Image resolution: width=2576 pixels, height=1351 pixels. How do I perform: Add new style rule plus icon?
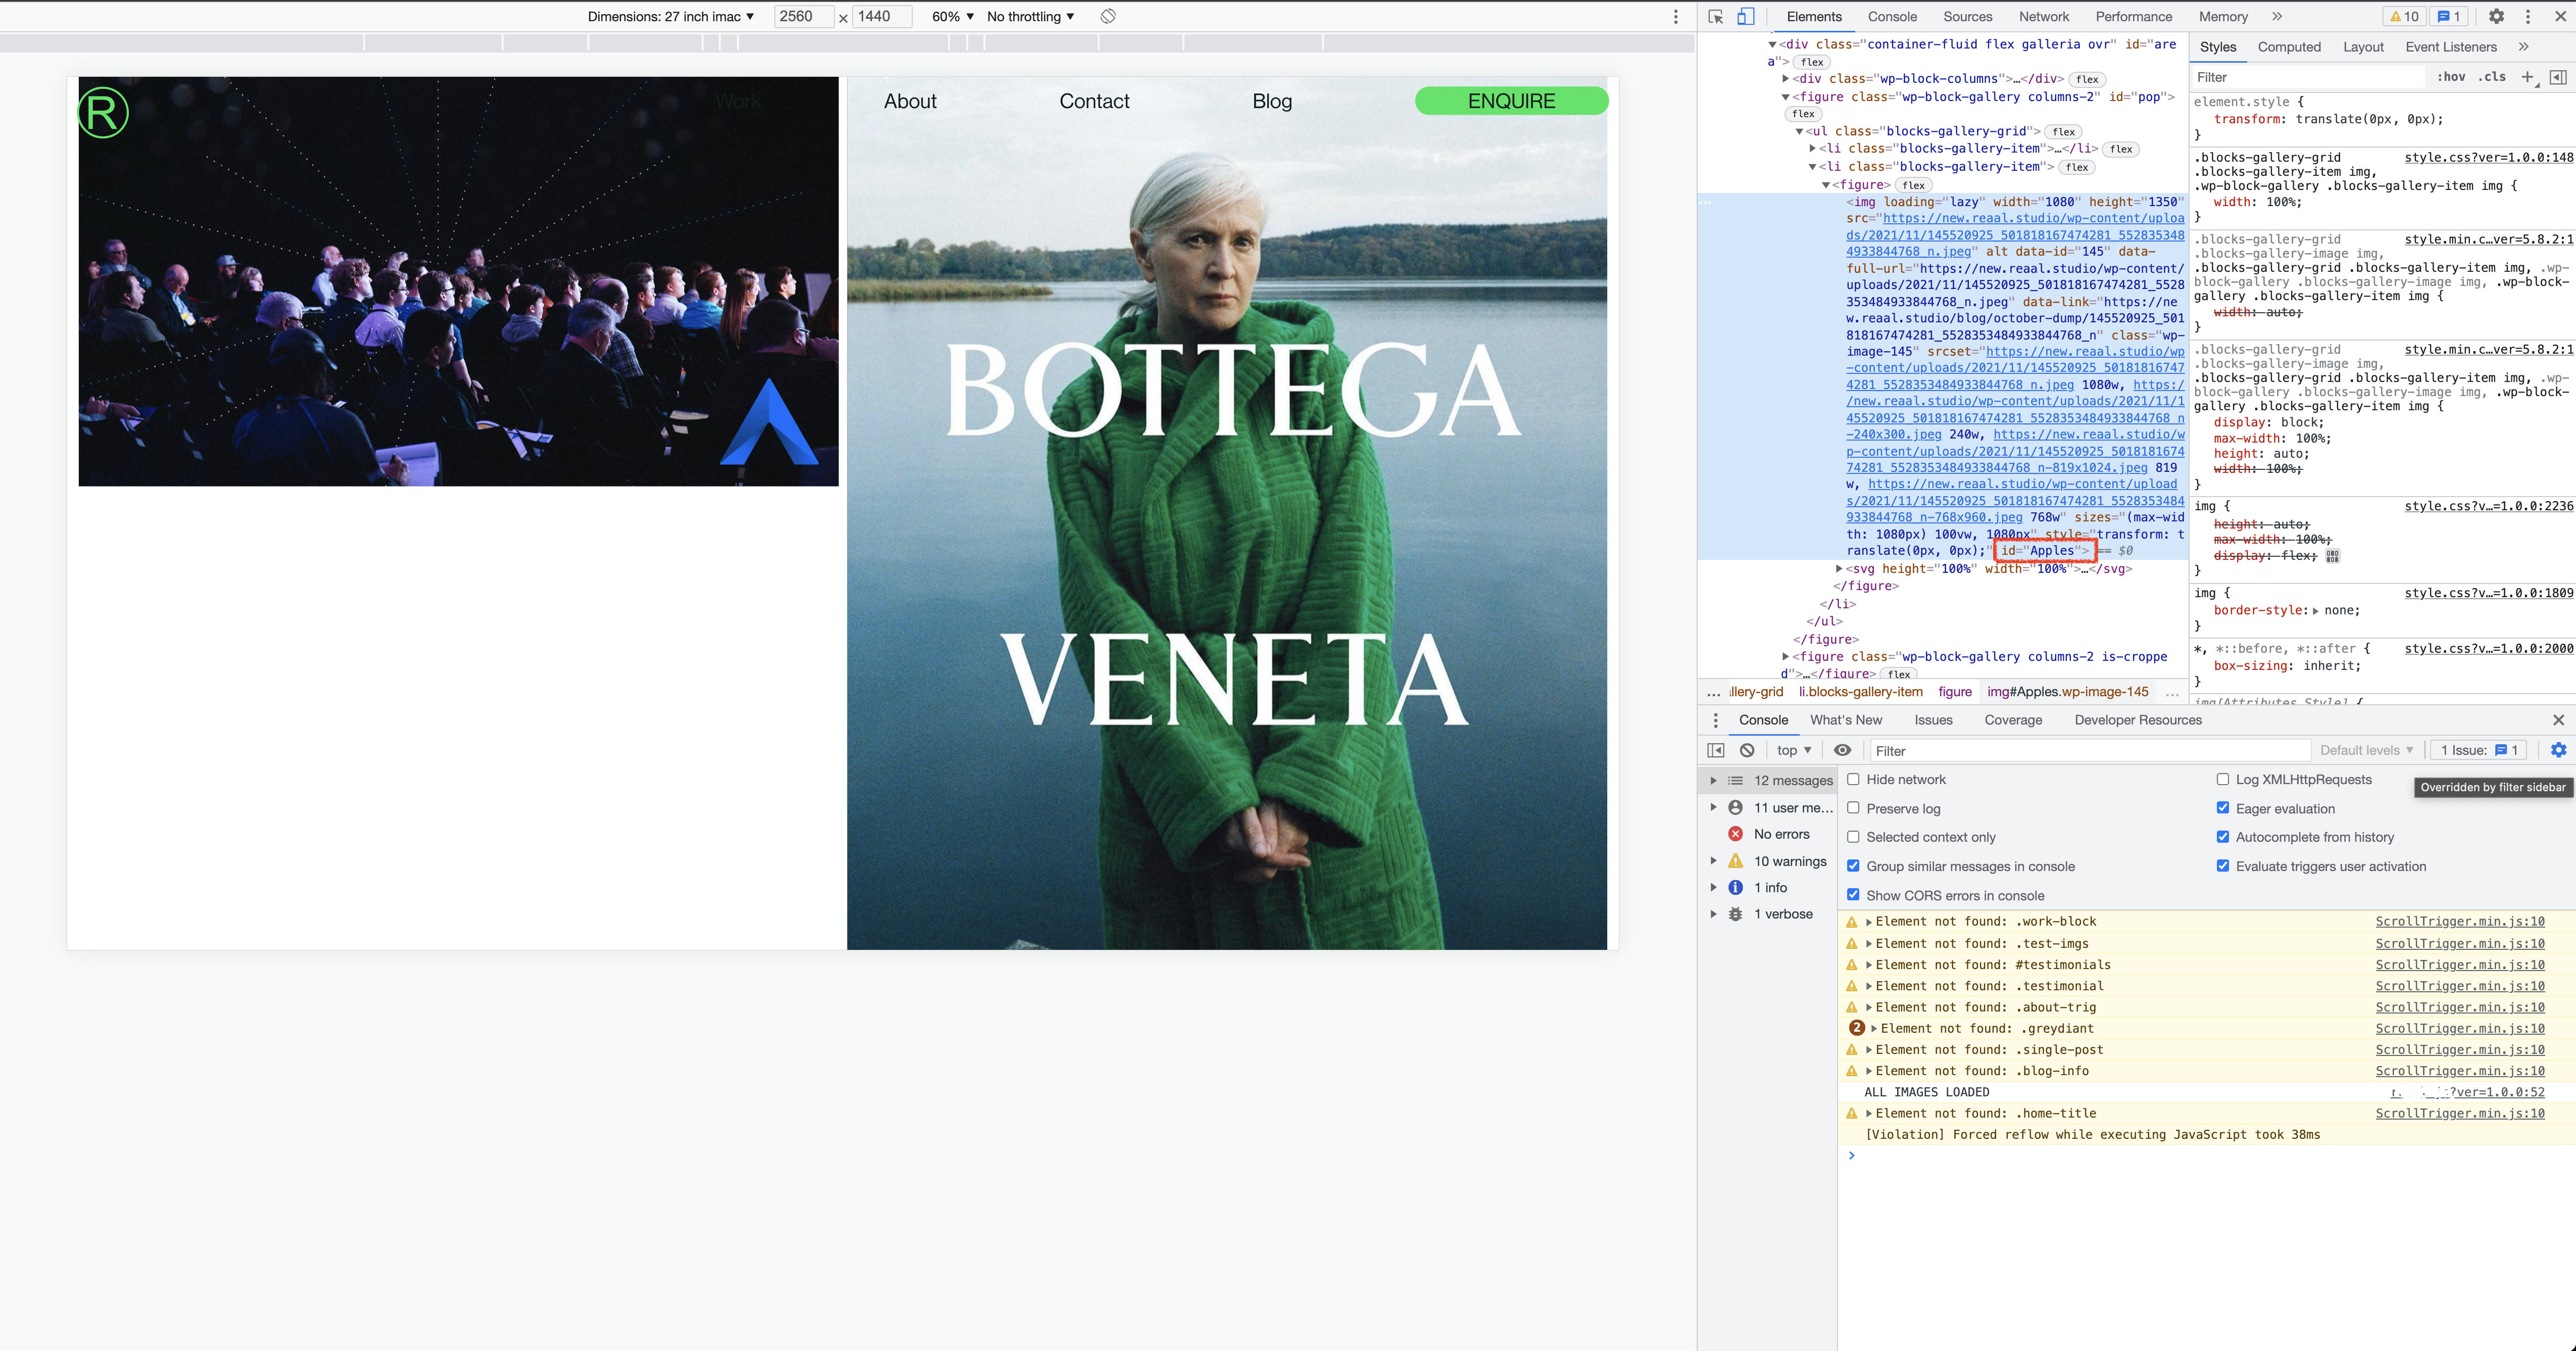2529,77
